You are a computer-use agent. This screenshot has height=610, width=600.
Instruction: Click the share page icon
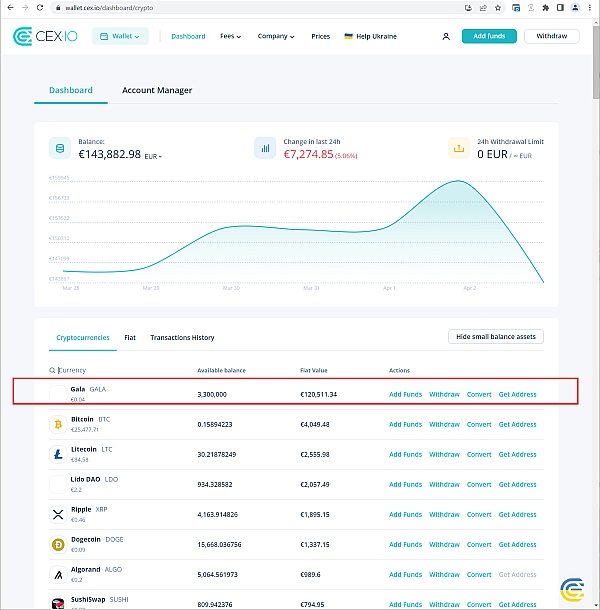point(483,7)
